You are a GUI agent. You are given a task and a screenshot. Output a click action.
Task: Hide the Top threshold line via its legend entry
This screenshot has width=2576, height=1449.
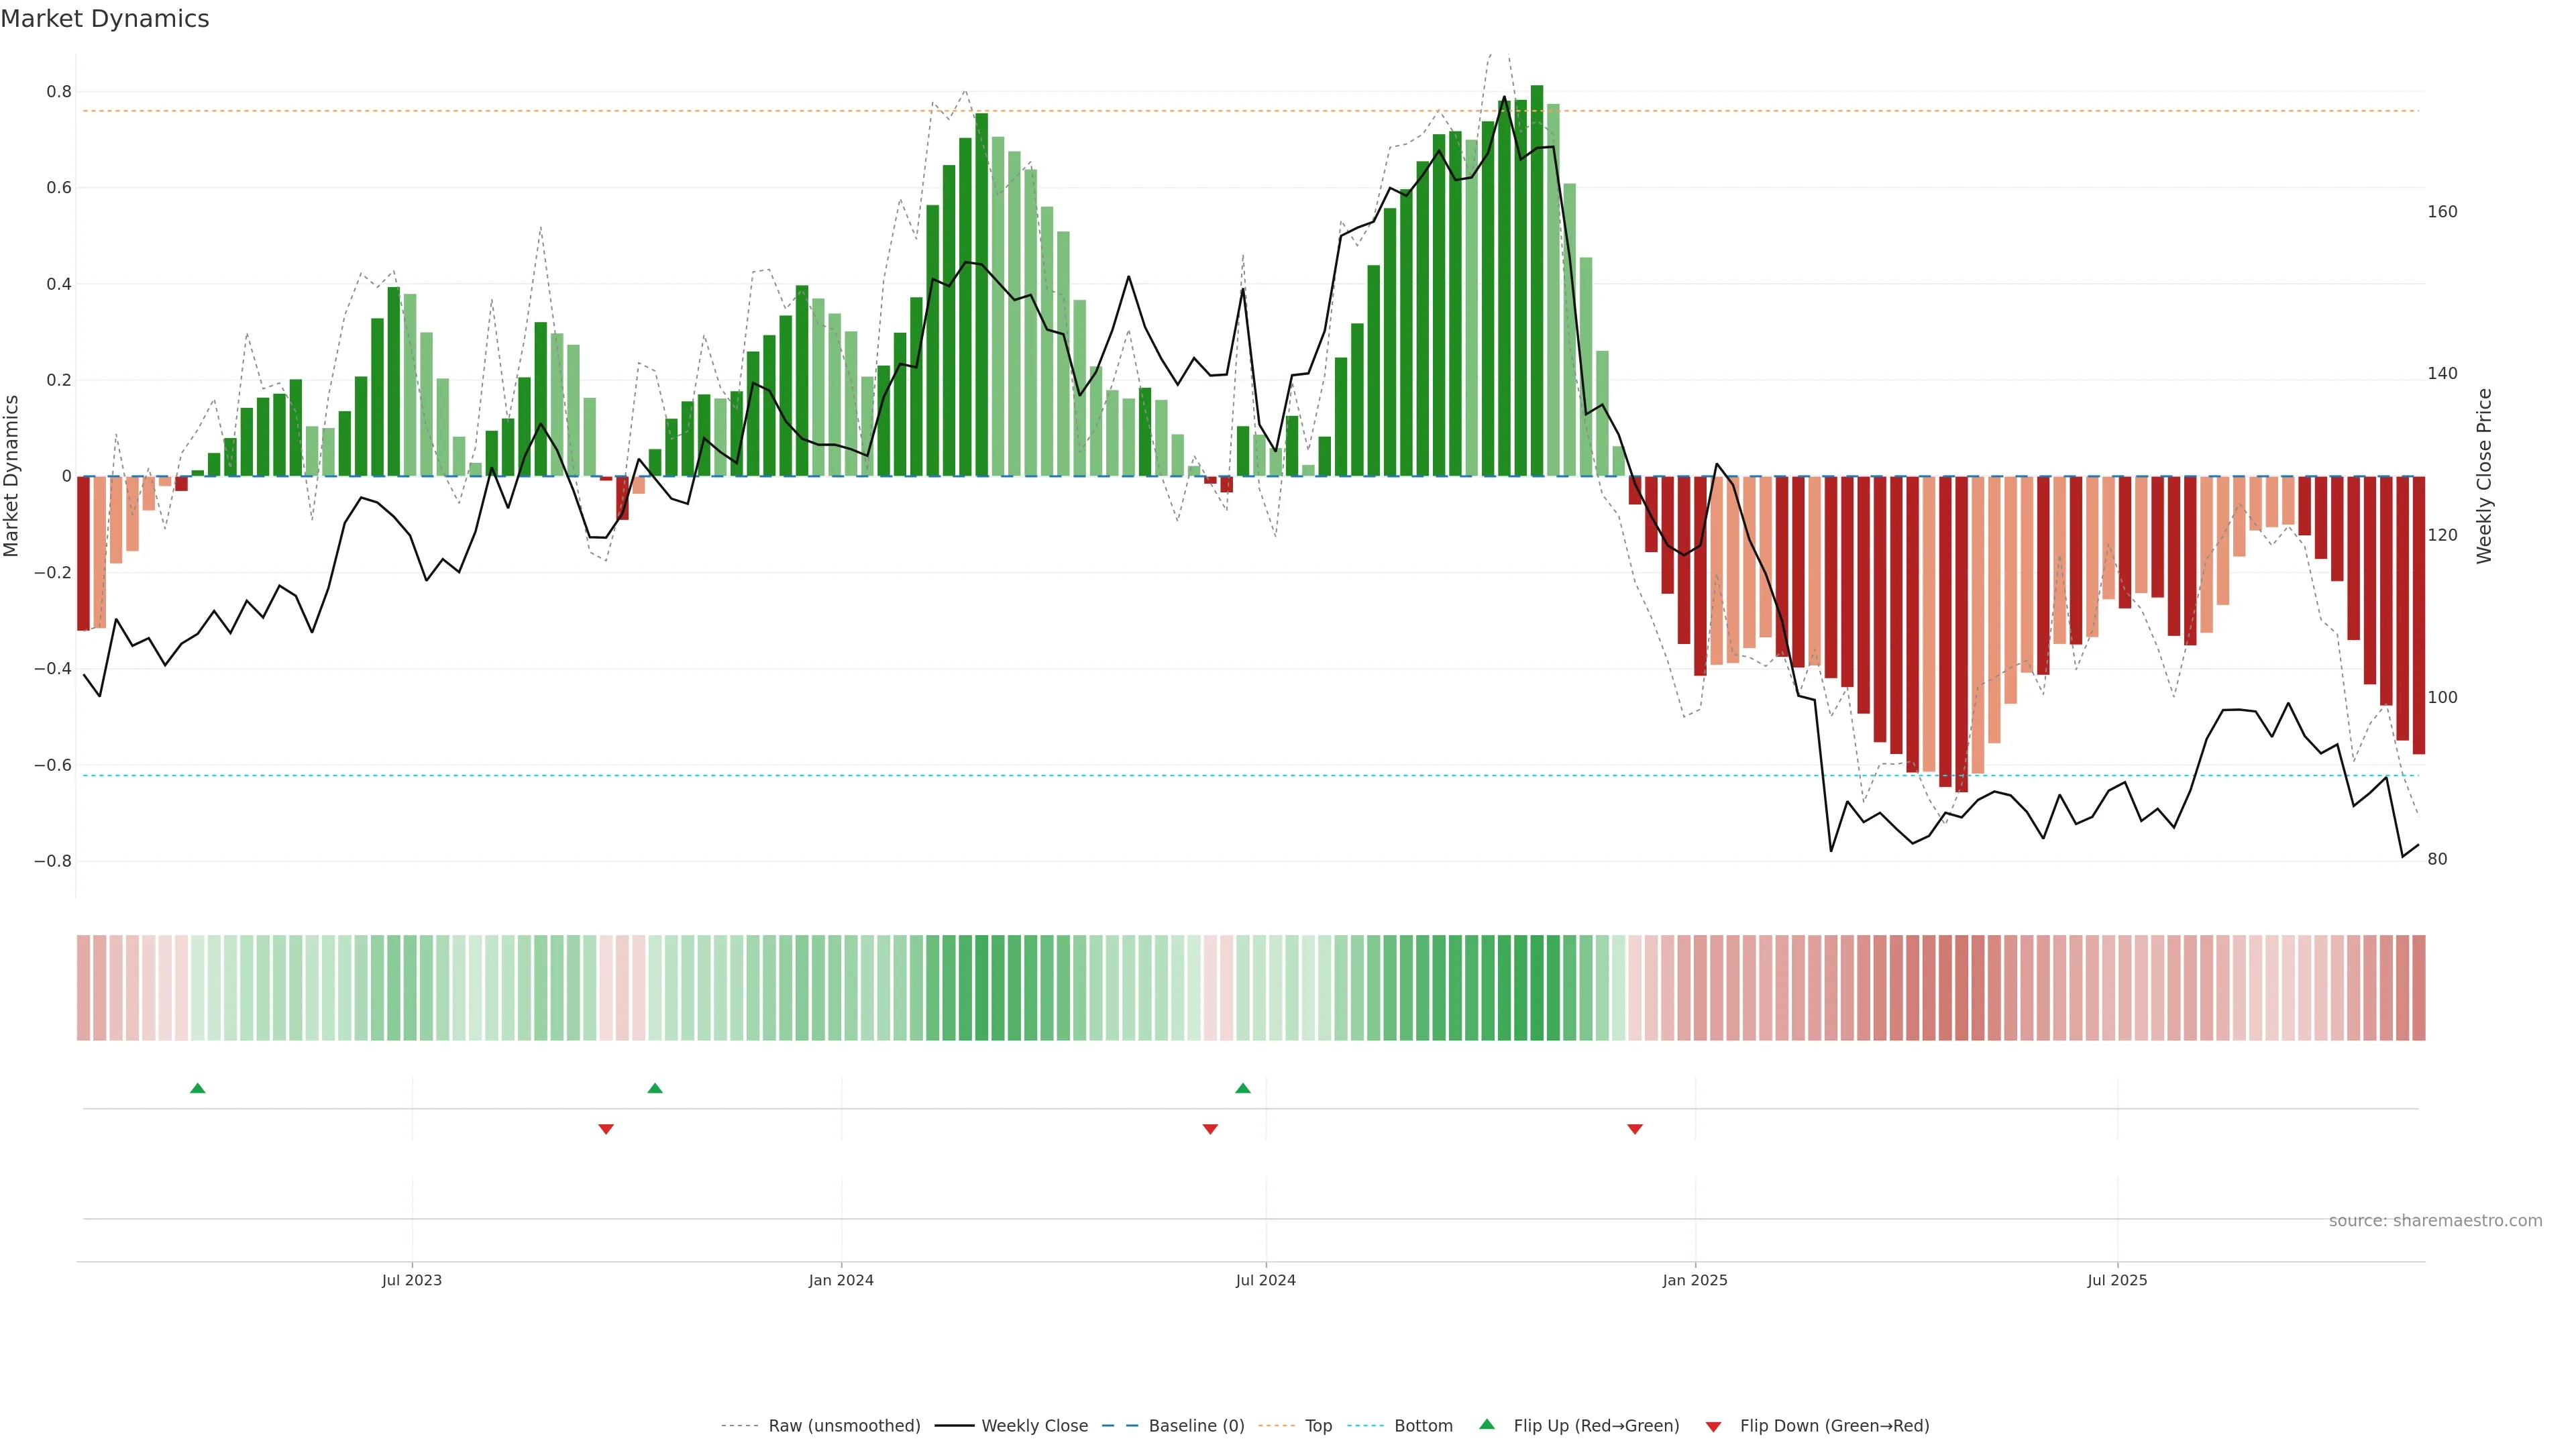[x=1318, y=1426]
